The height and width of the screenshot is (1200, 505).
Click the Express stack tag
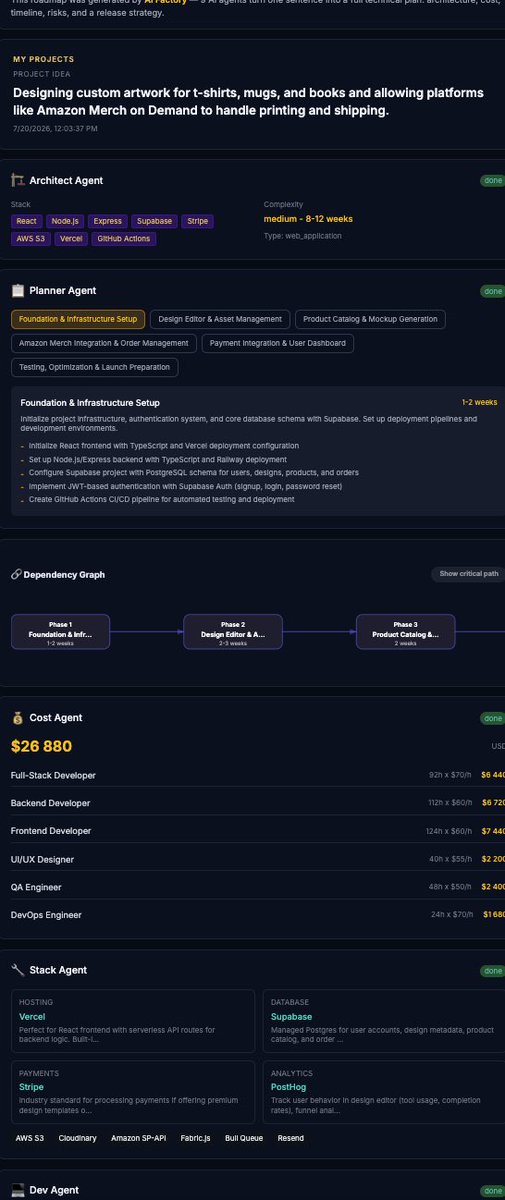click(x=108, y=221)
